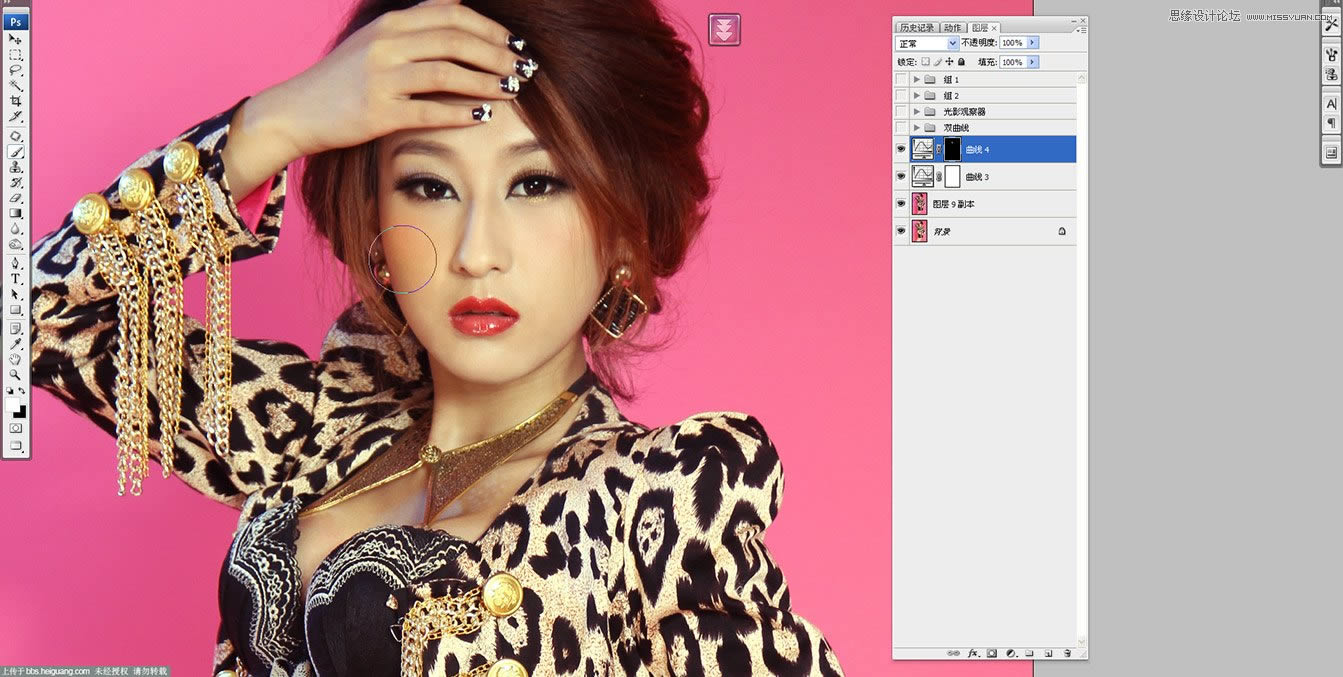Click the link layers icon
Image resolution: width=1343 pixels, height=677 pixels.
(x=953, y=653)
